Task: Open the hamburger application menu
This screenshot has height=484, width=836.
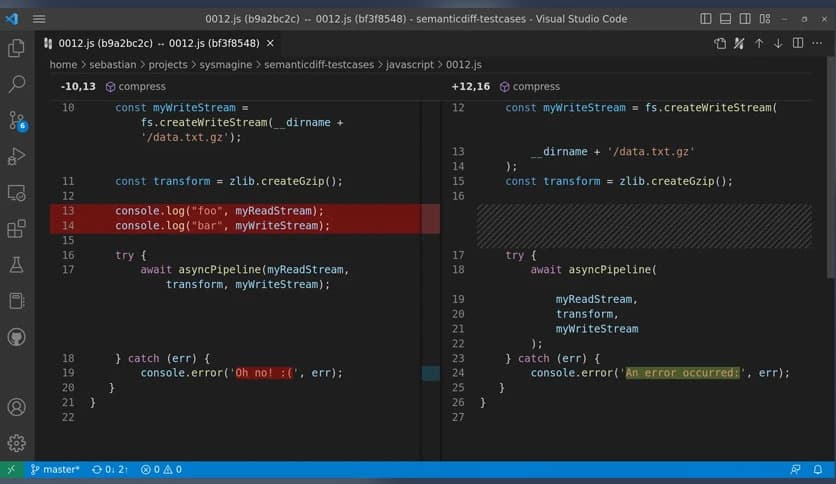Action: point(39,18)
